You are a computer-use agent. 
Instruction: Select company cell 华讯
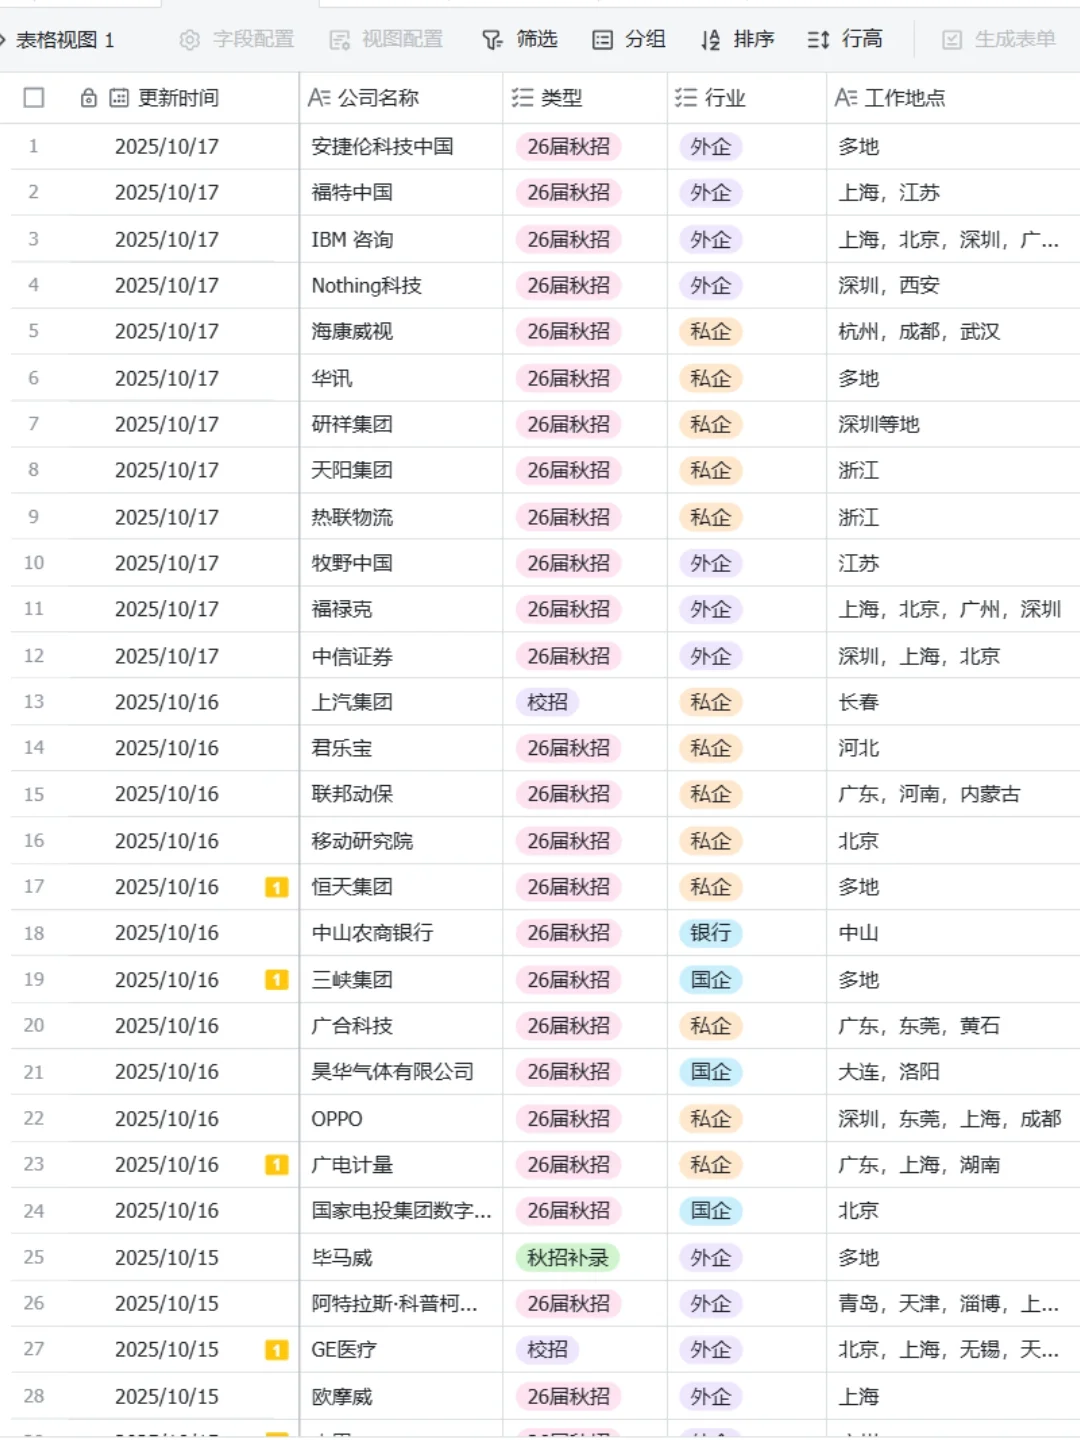coord(401,378)
